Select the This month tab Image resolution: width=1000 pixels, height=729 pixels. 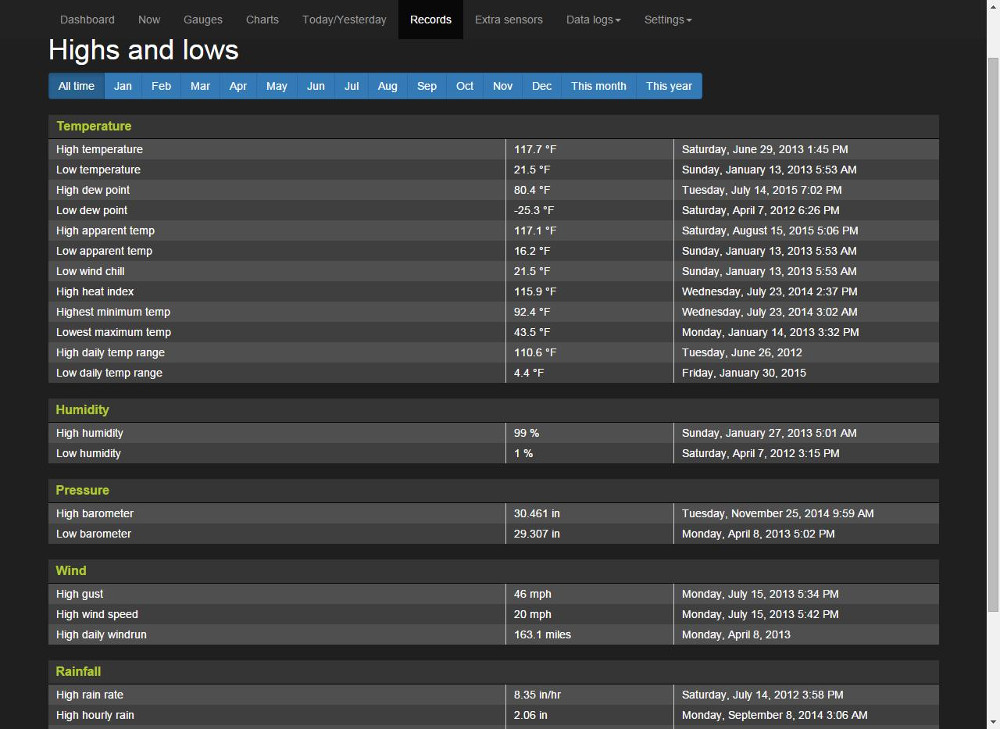(x=598, y=86)
